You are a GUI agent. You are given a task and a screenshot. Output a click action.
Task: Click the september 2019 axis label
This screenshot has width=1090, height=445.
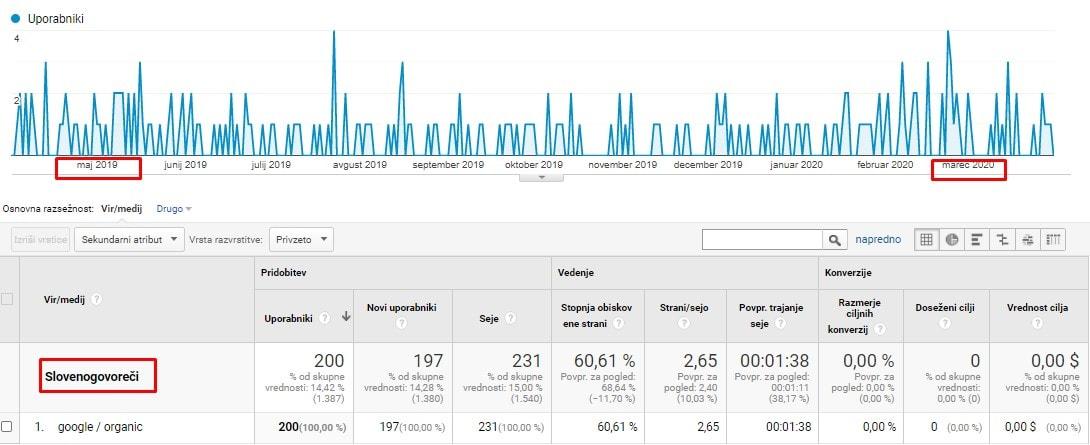click(448, 165)
